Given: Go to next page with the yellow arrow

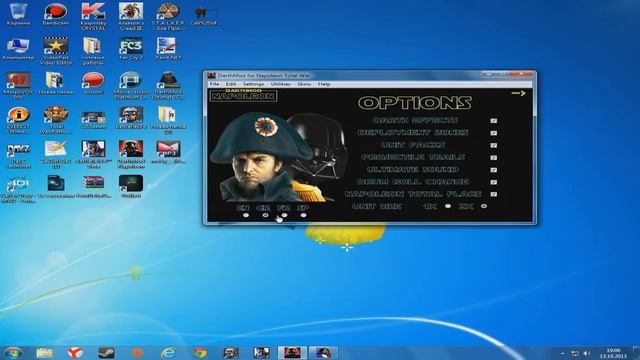Looking at the screenshot, I should click(518, 93).
